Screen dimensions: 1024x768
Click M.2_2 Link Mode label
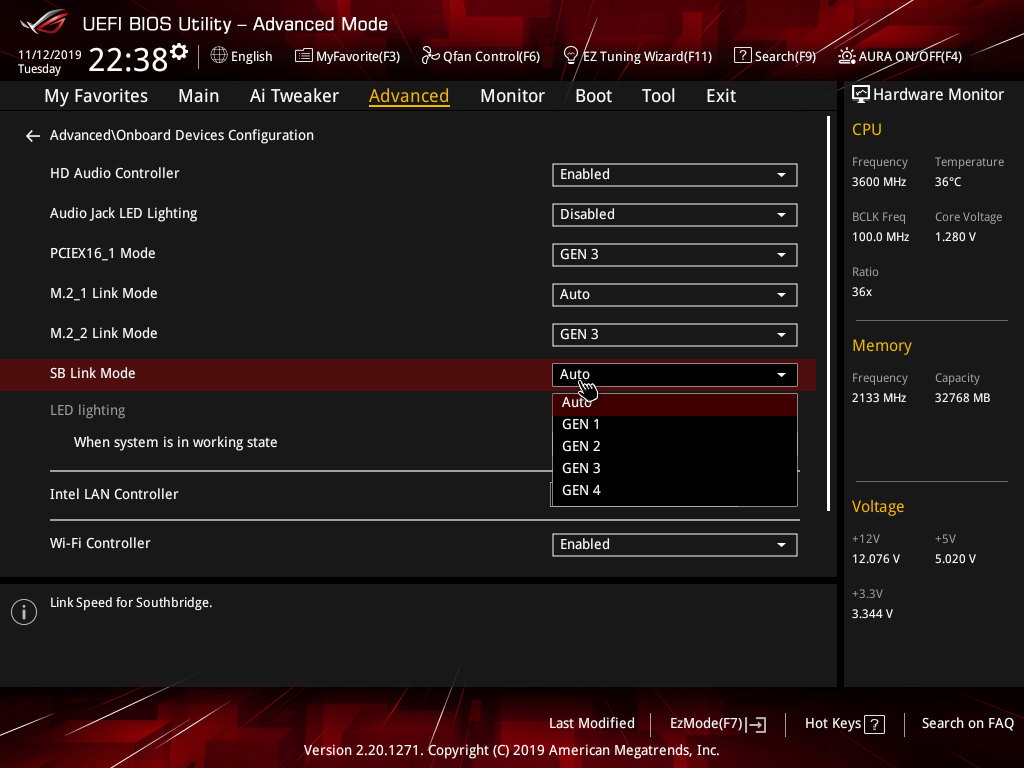(x=103, y=333)
